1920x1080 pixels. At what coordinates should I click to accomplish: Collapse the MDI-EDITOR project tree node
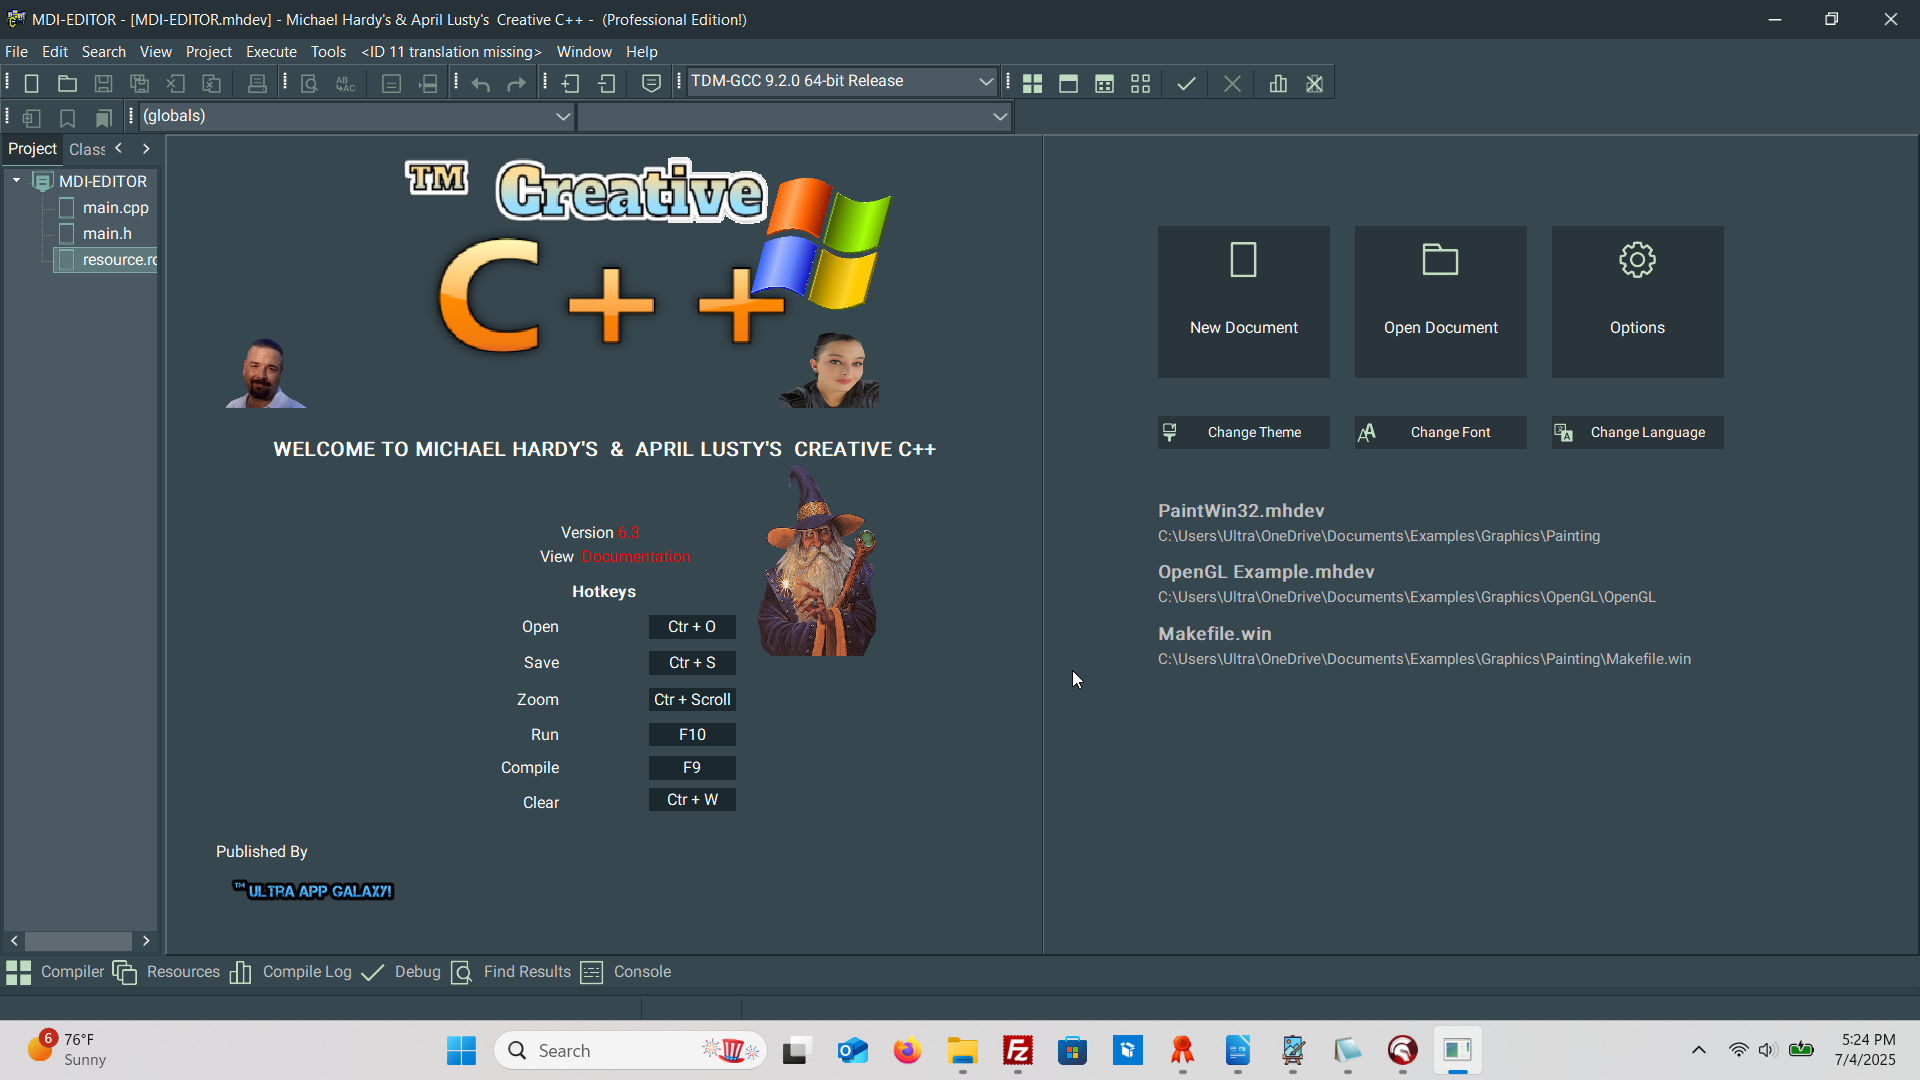point(16,181)
